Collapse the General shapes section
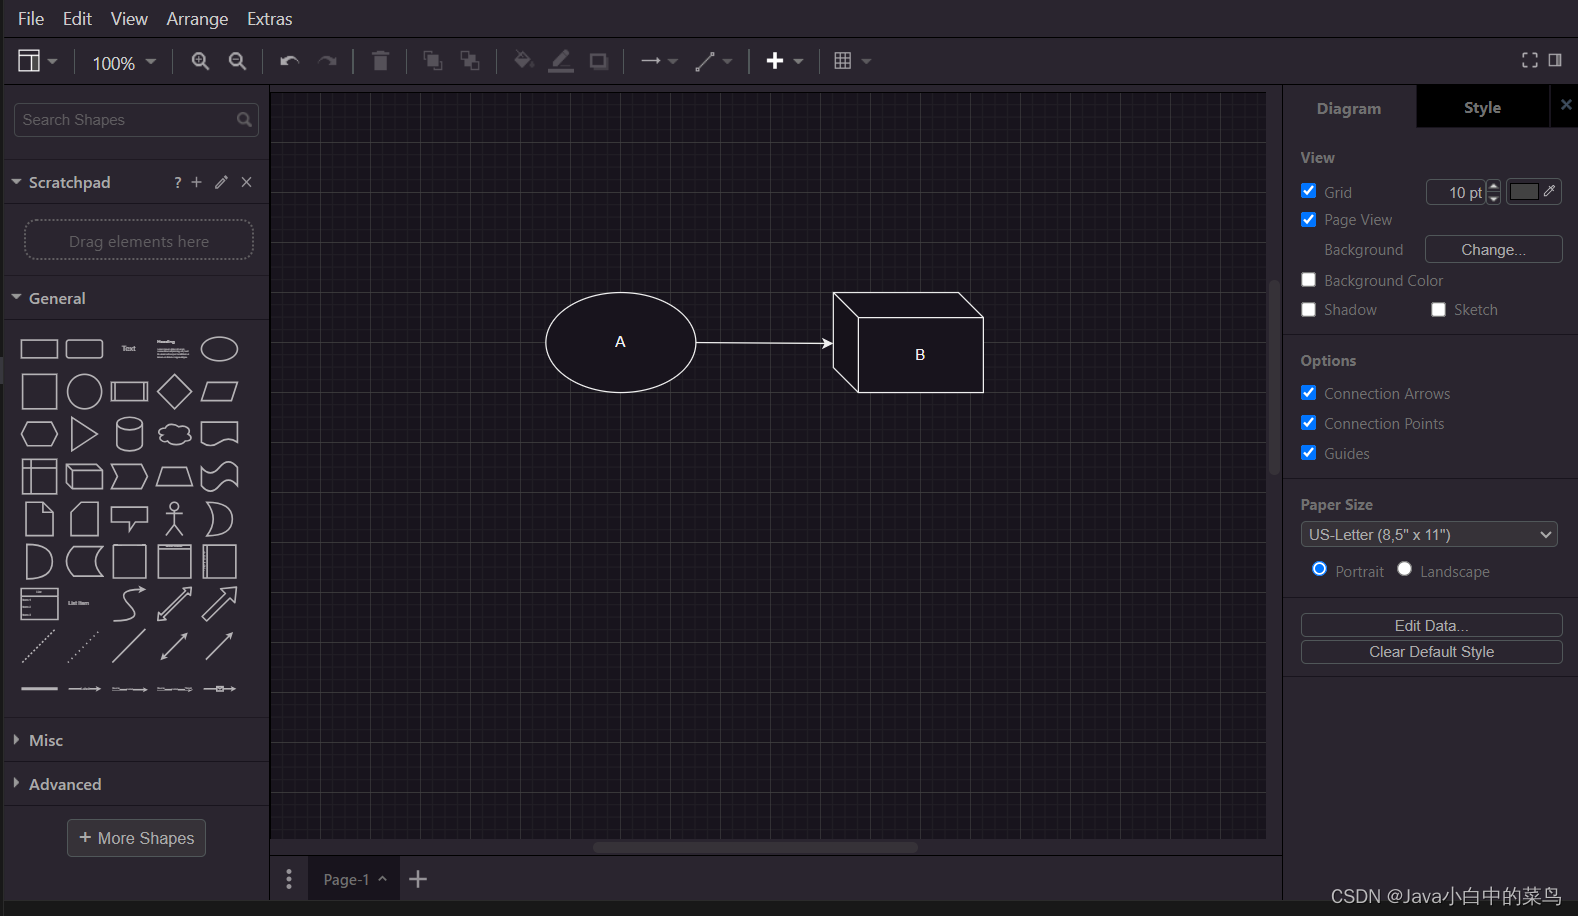This screenshot has width=1578, height=916. (x=136, y=298)
